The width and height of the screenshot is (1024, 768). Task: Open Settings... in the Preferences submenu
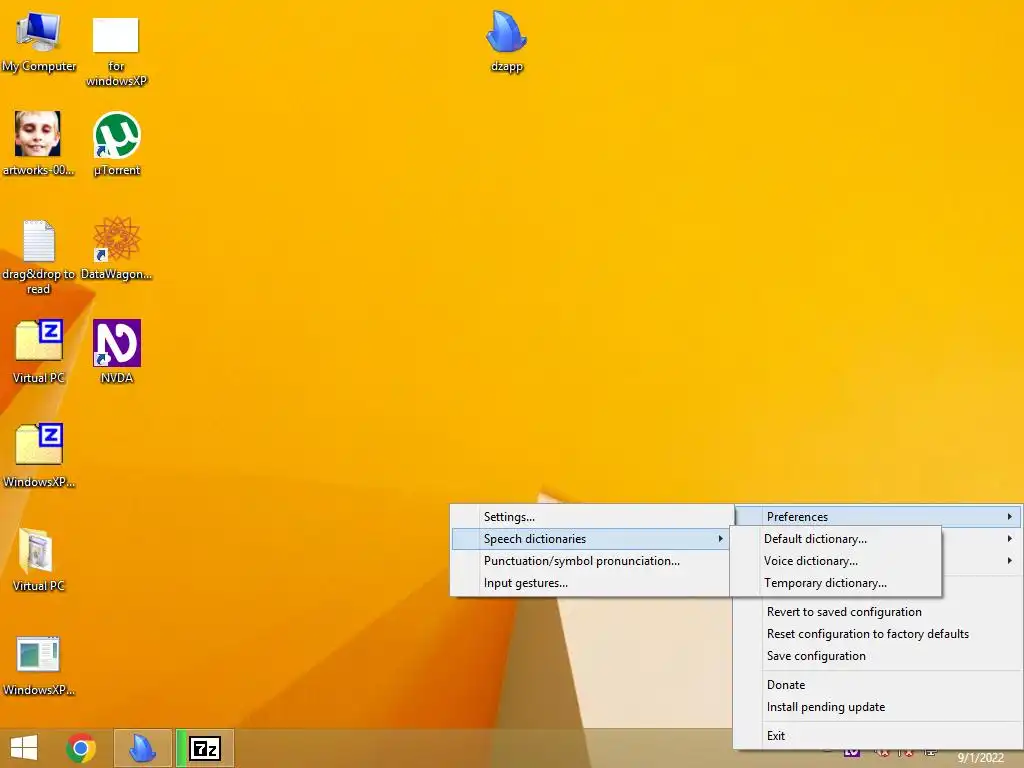click(590, 517)
